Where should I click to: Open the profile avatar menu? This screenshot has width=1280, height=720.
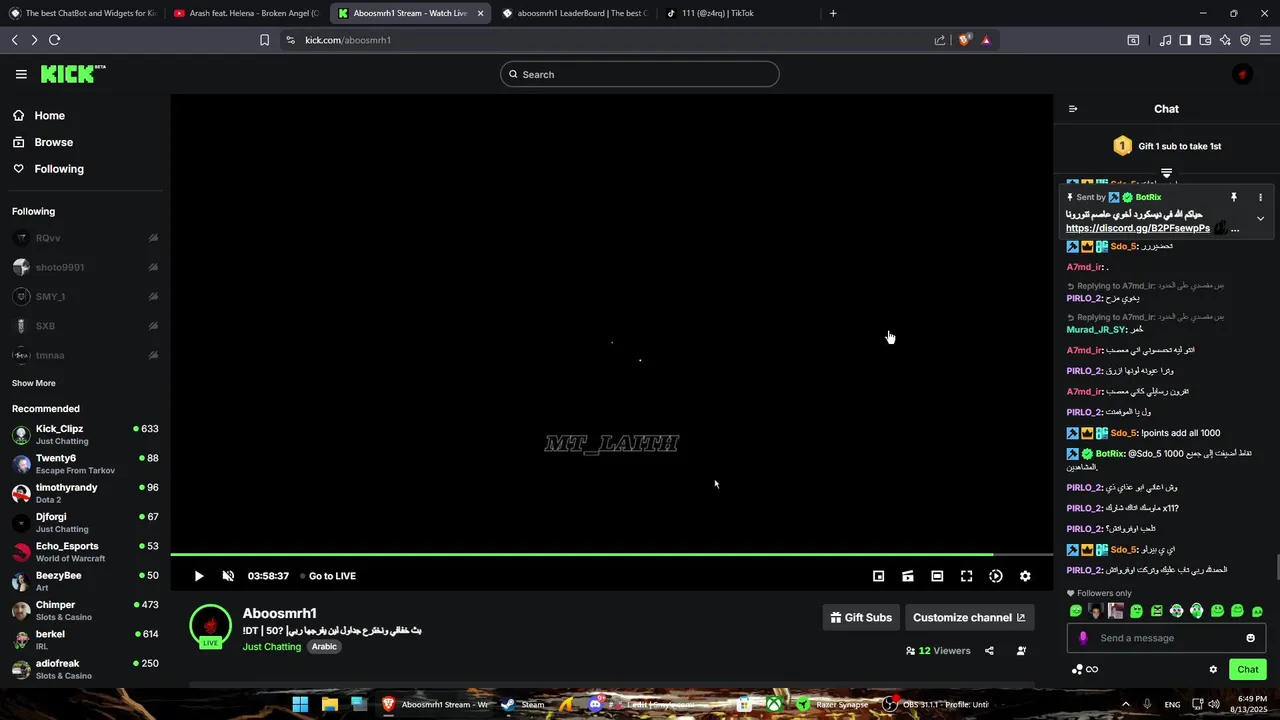1242,74
